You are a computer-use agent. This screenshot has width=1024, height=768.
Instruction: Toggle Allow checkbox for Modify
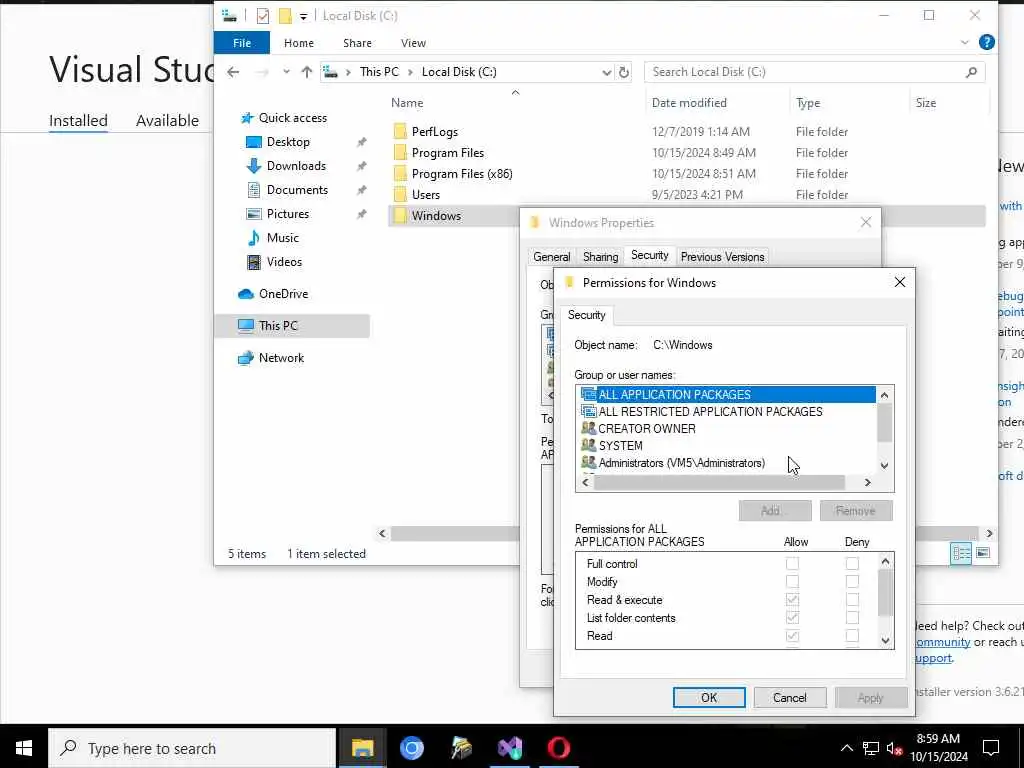(x=792, y=581)
